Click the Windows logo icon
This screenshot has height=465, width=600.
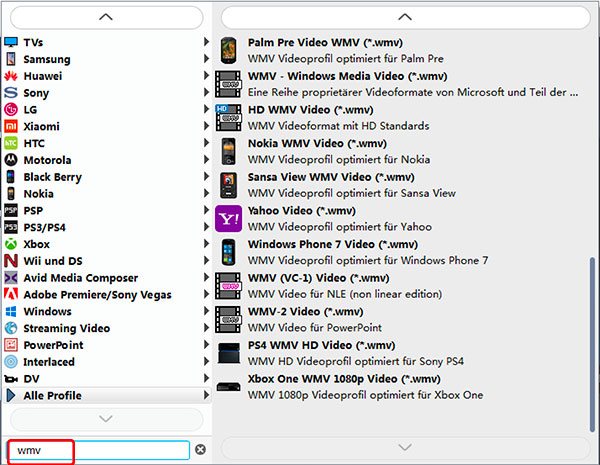pyautogui.click(x=11, y=311)
